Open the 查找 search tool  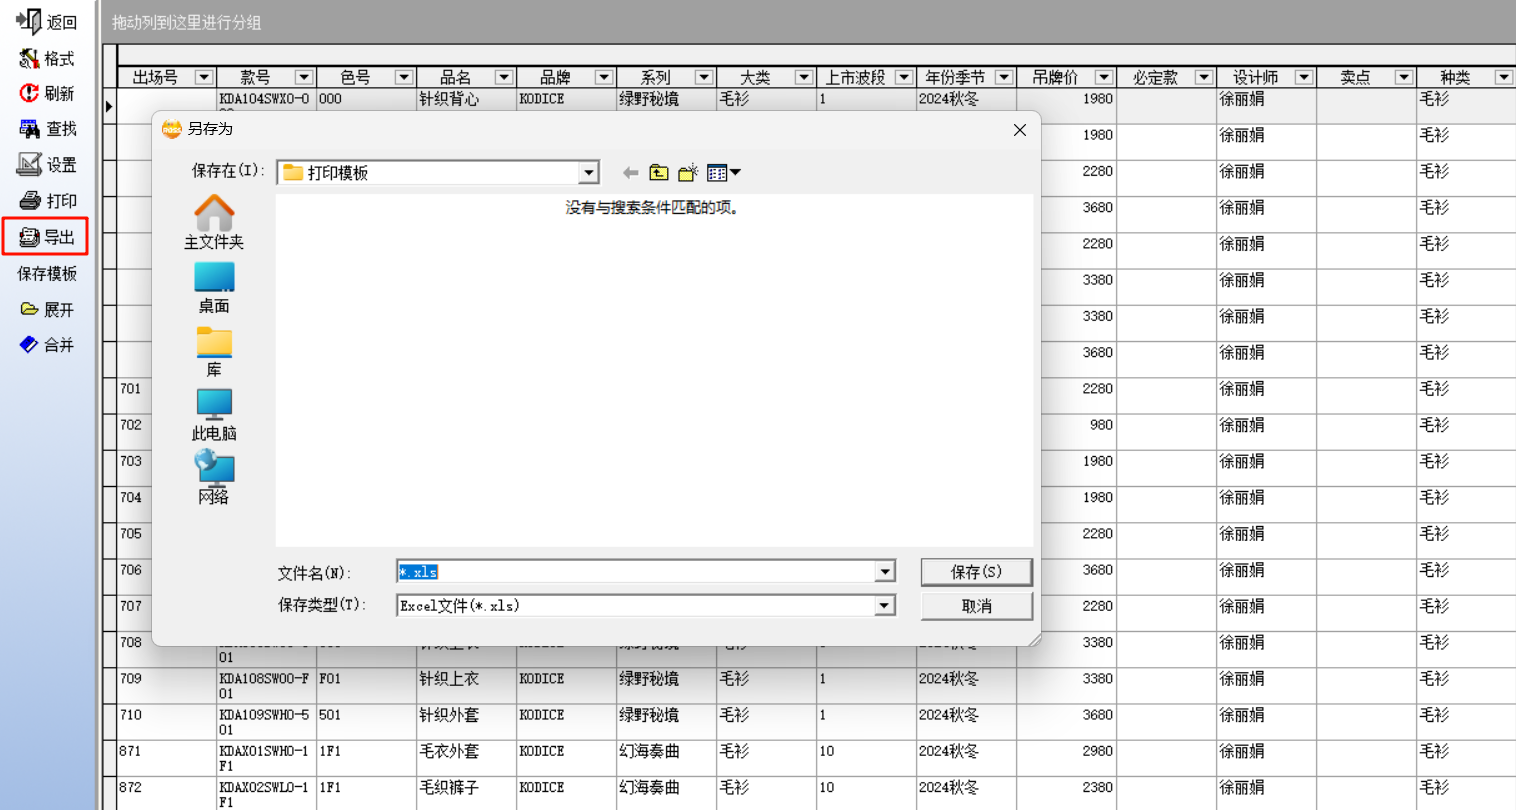tap(47, 129)
